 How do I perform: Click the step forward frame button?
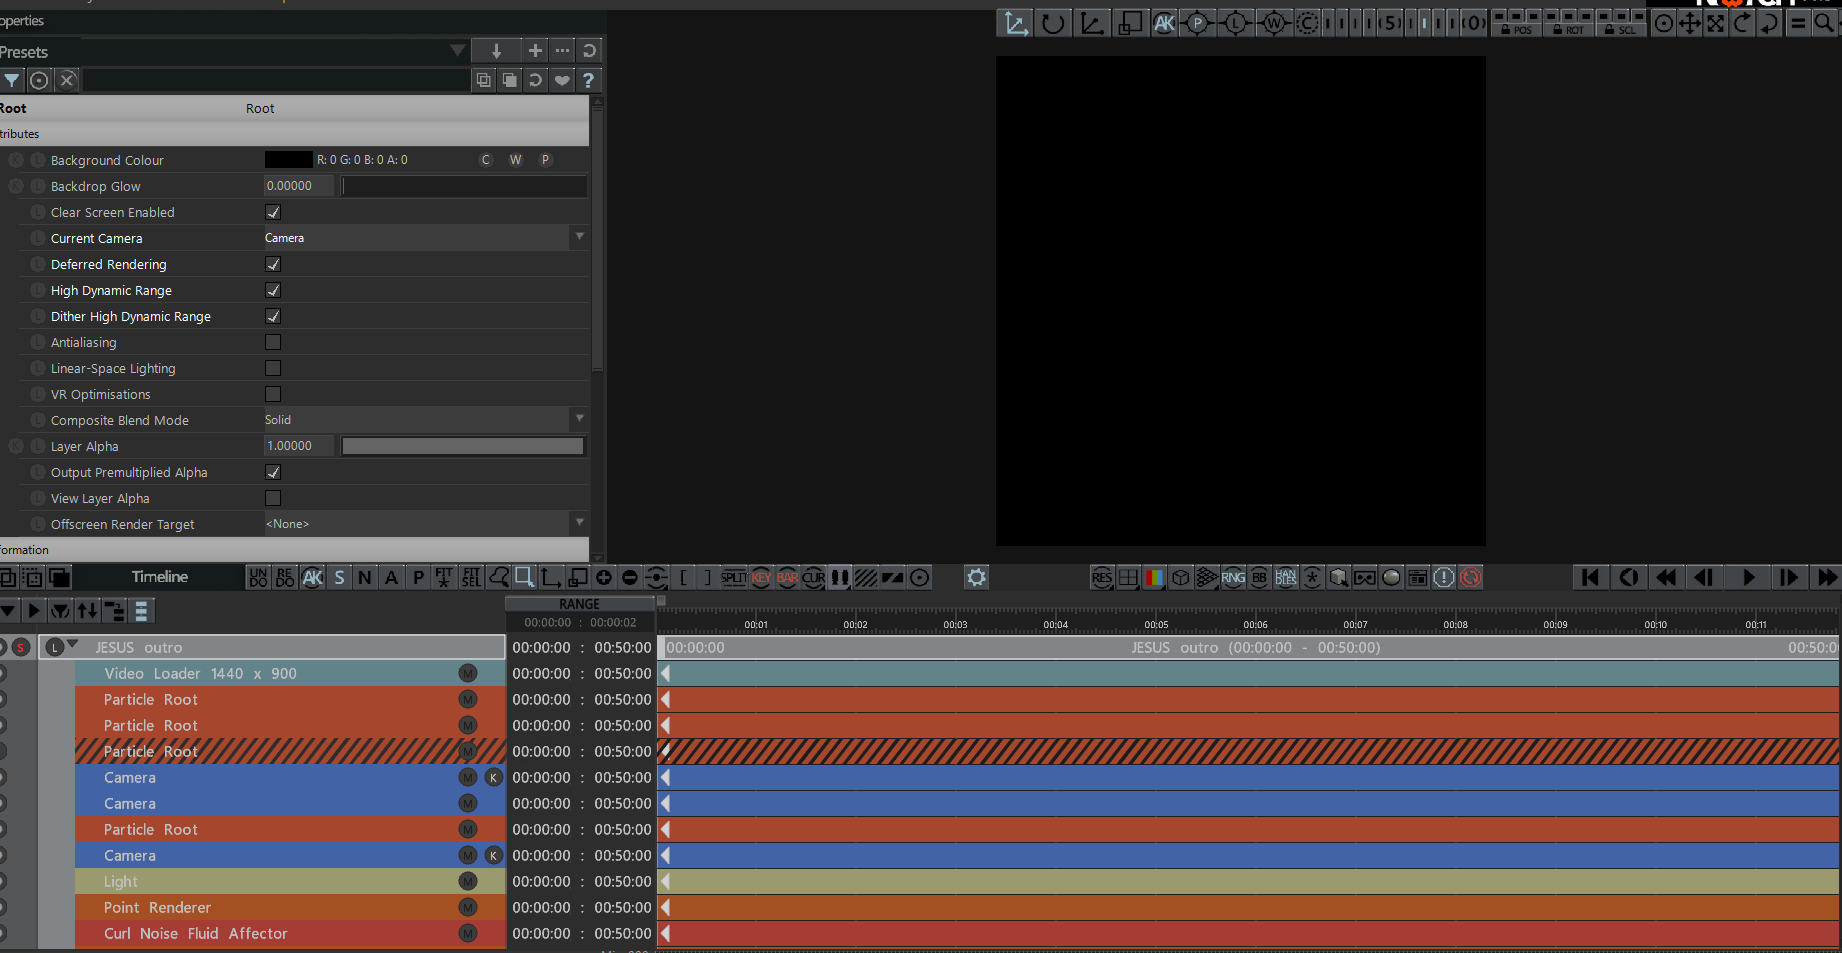tap(1788, 577)
